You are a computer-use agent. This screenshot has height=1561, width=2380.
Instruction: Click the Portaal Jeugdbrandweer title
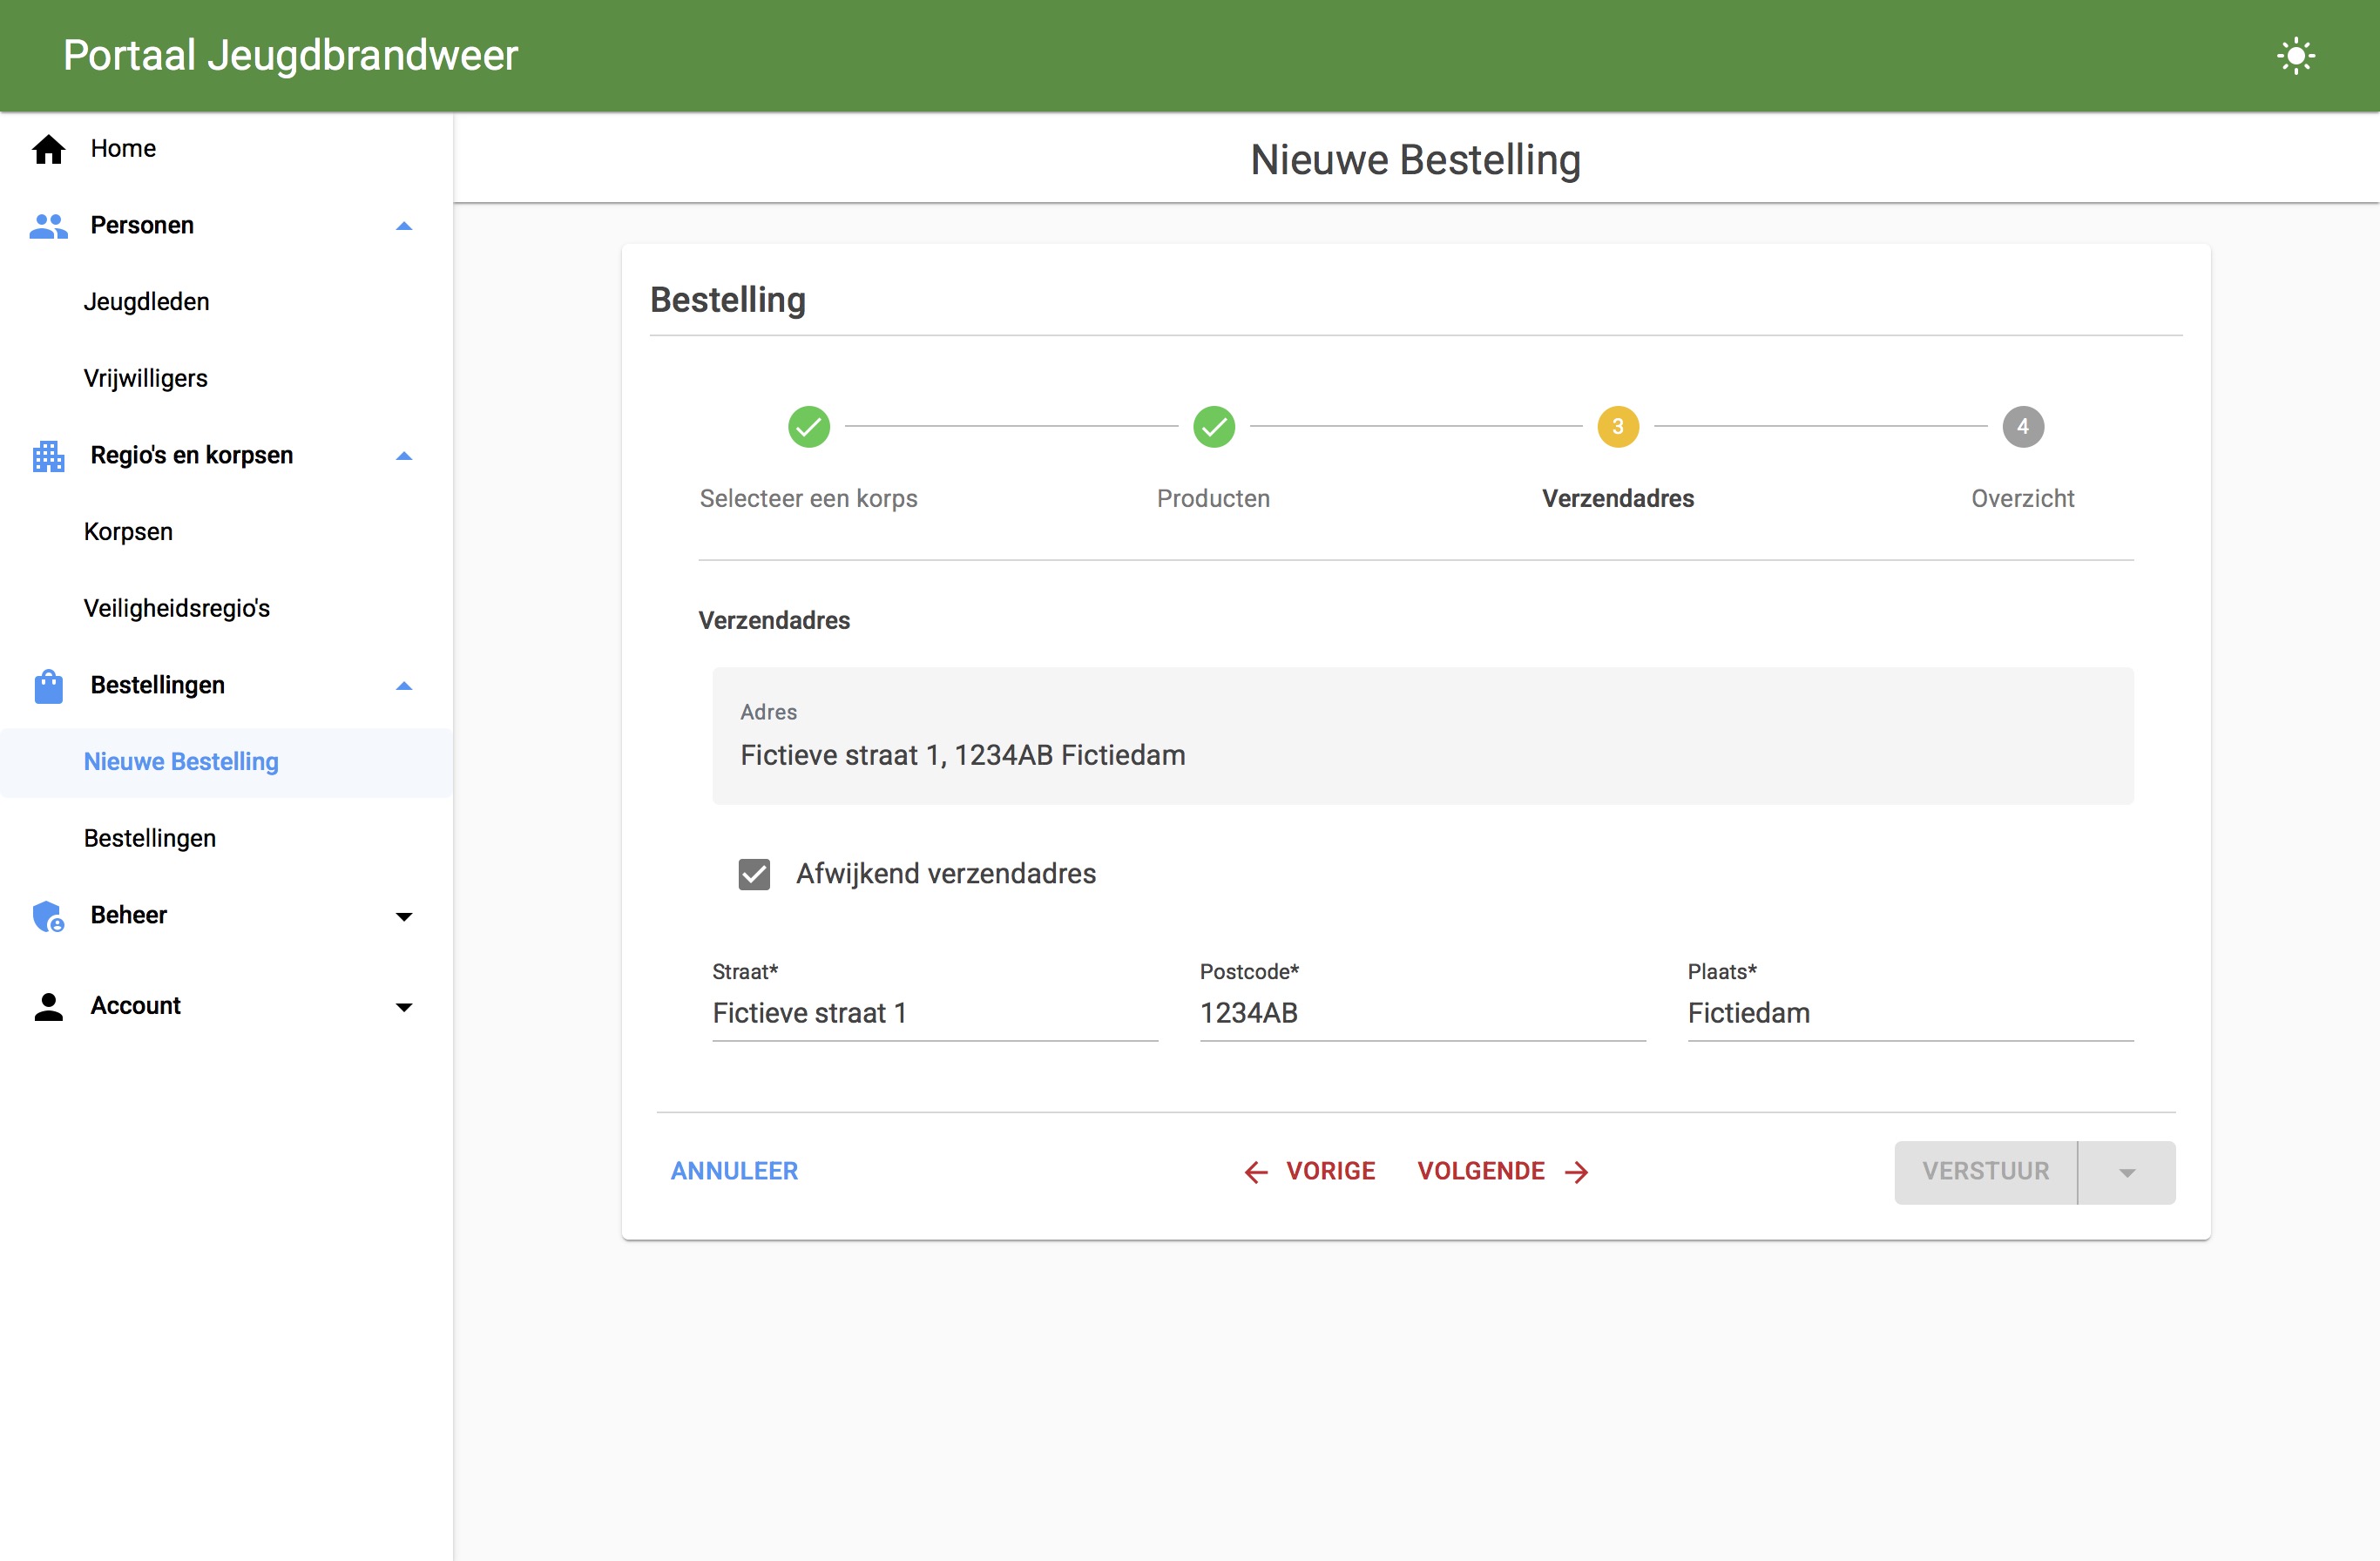point(290,56)
